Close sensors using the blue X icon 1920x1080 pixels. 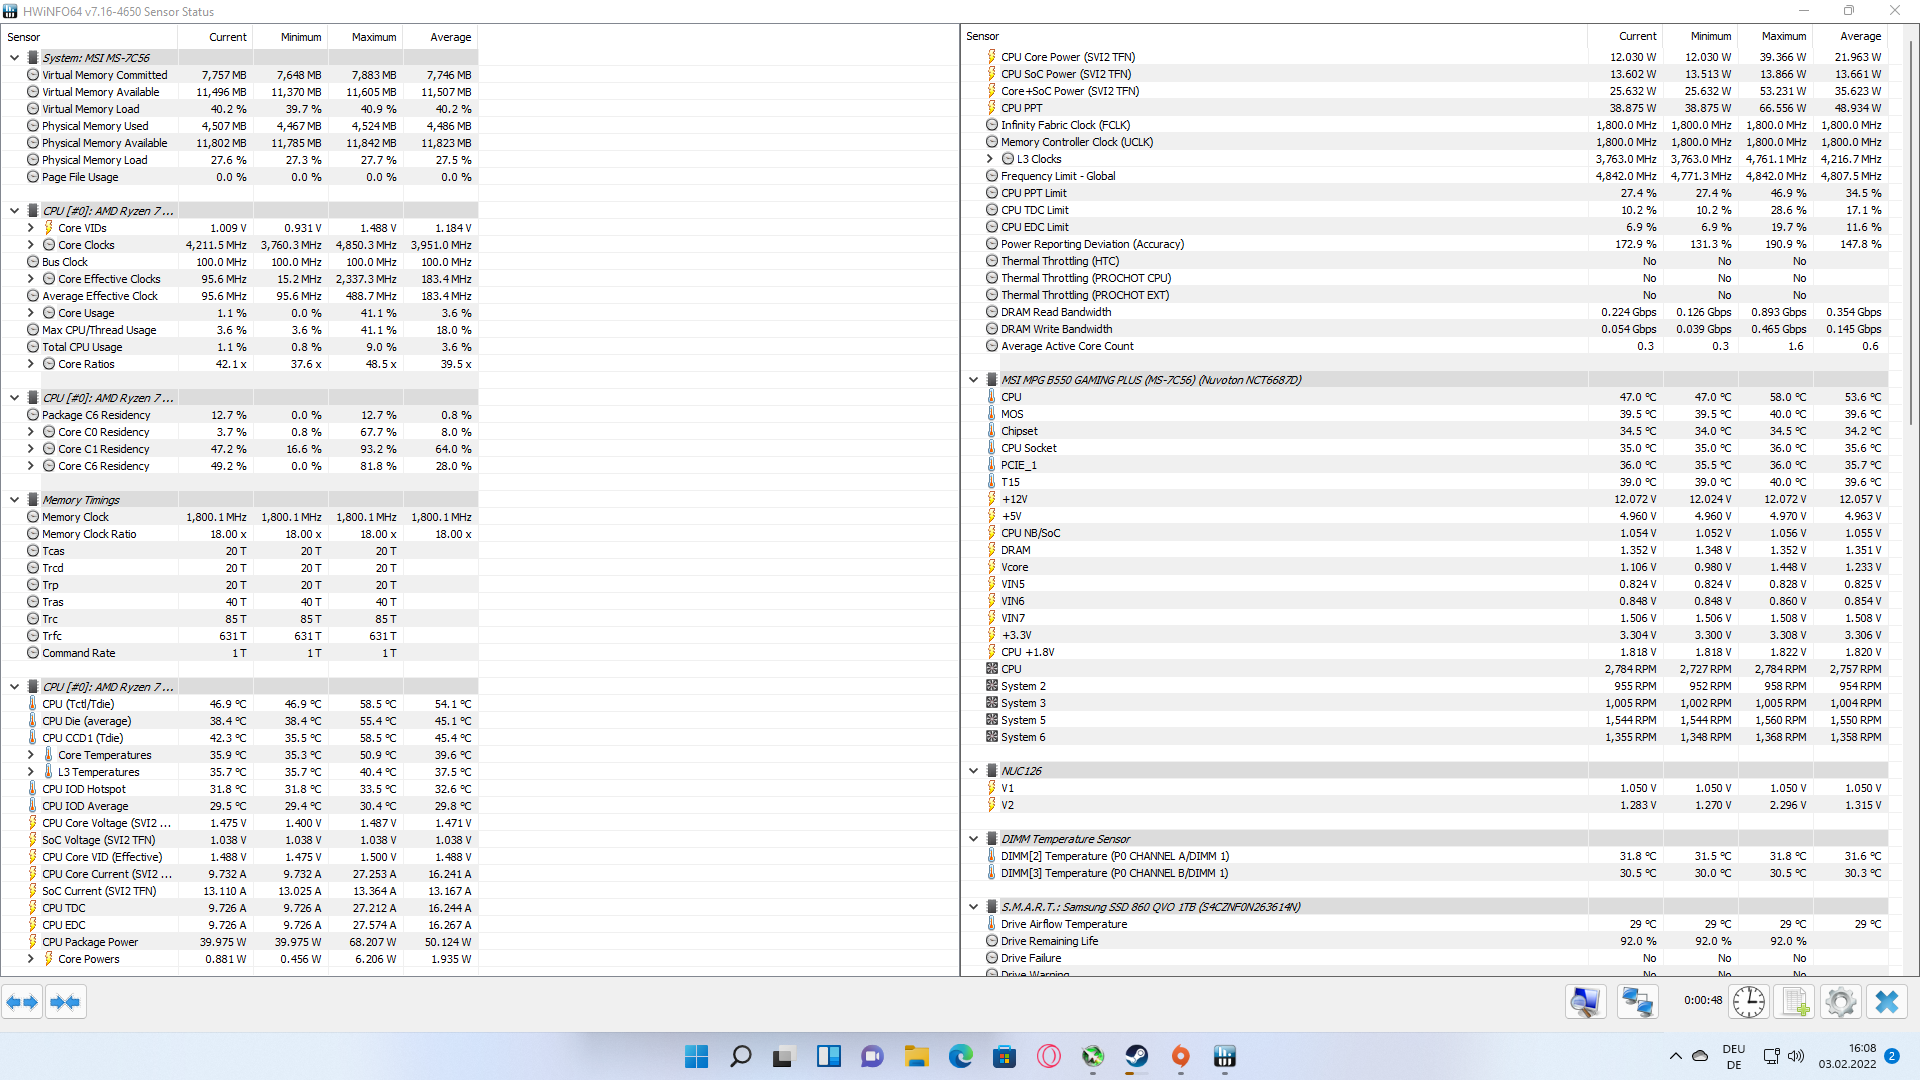1888,1001
